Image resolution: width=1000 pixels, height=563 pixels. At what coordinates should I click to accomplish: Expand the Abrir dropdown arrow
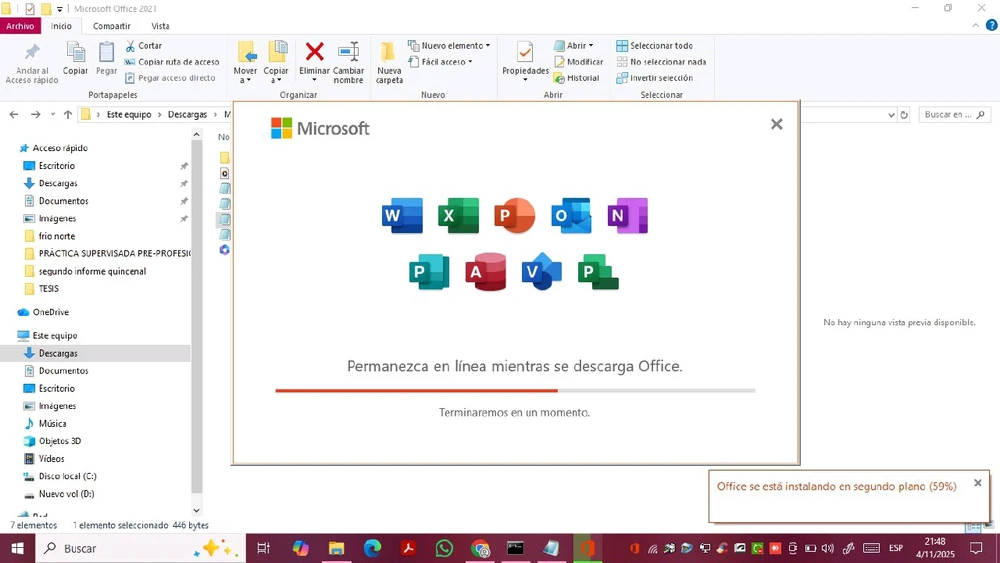591,46
